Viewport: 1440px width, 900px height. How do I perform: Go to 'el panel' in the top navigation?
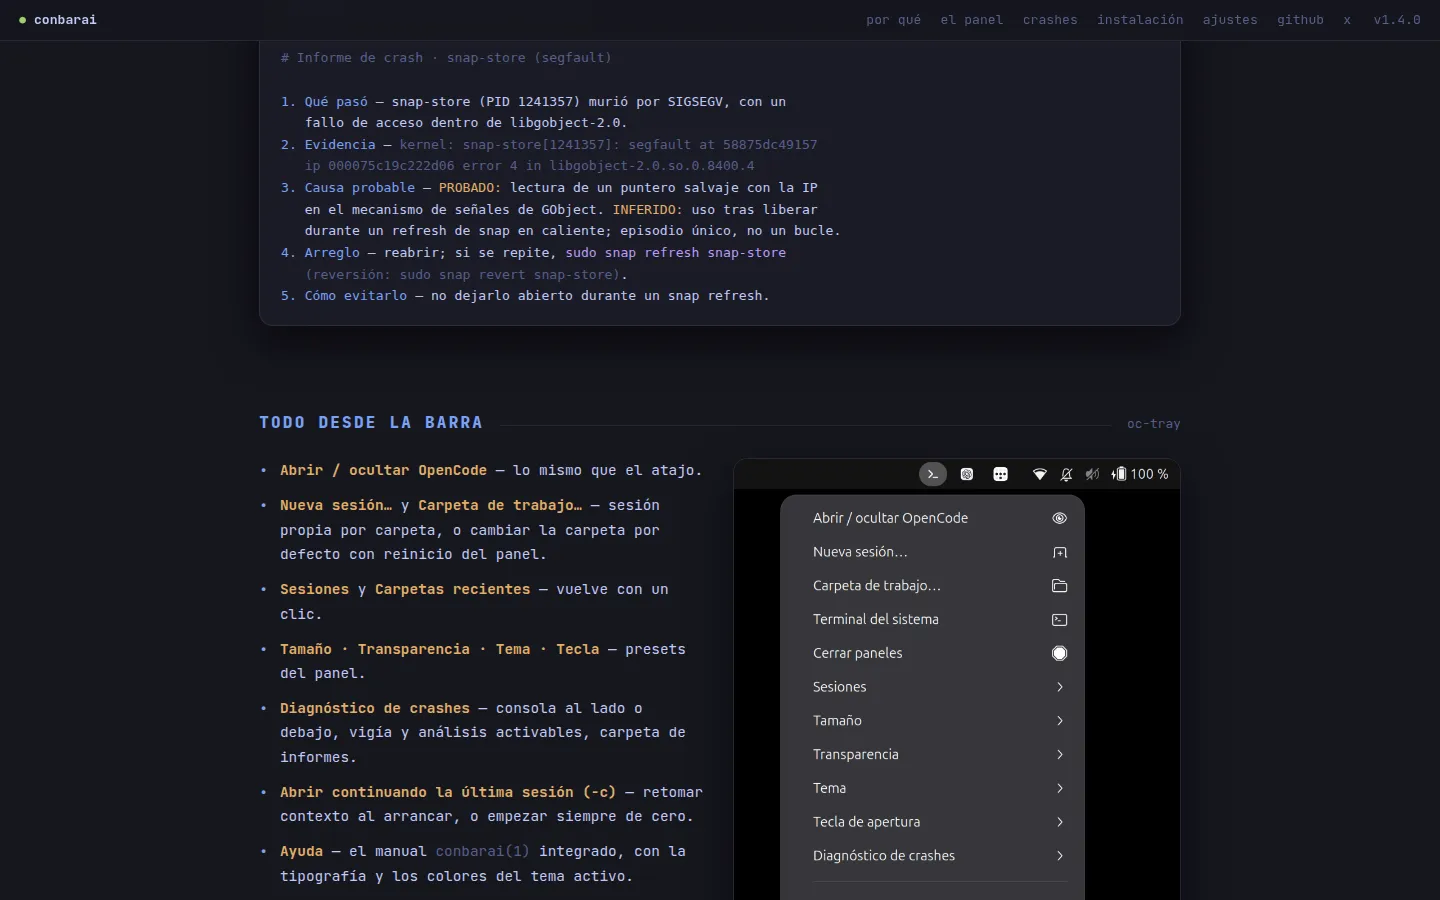pos(971,20)
